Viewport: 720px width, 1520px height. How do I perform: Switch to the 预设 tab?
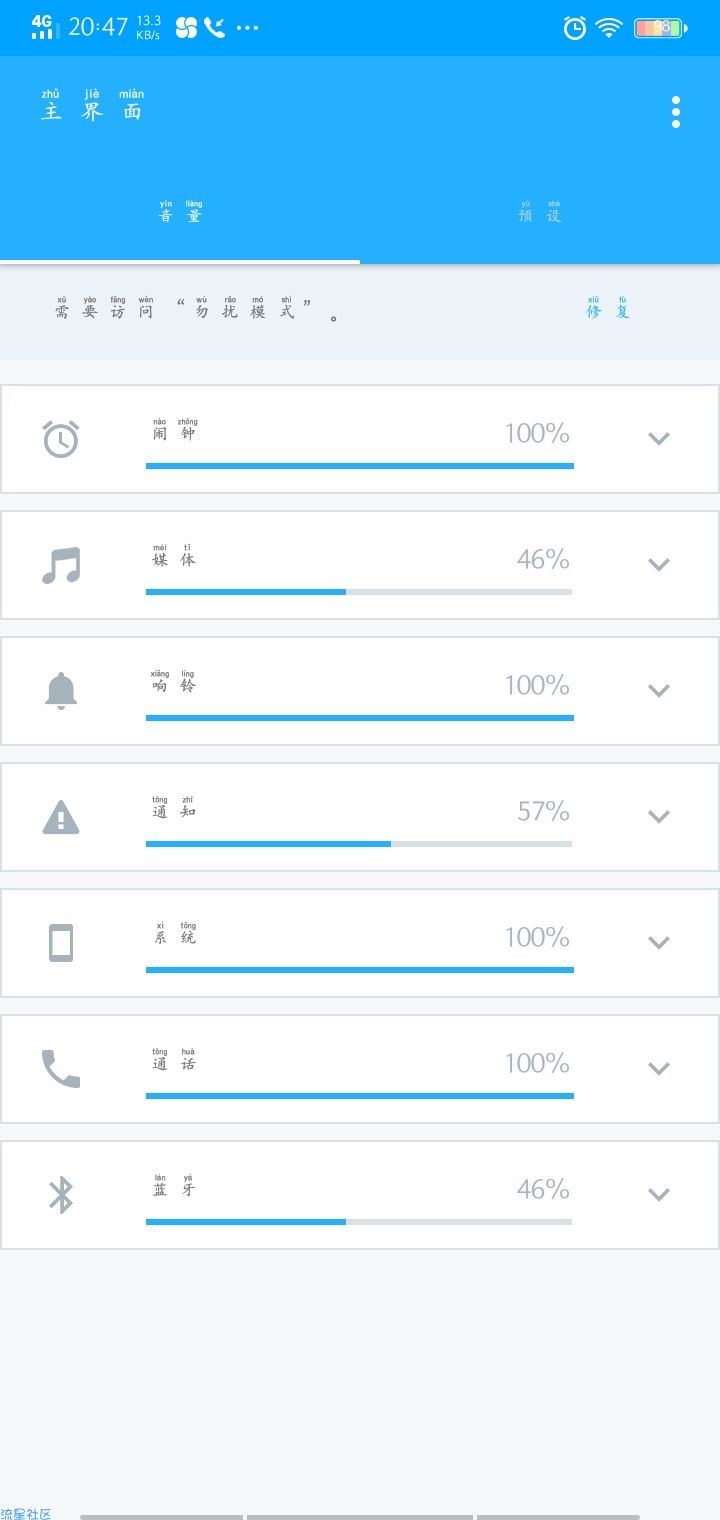pos(540,212)
